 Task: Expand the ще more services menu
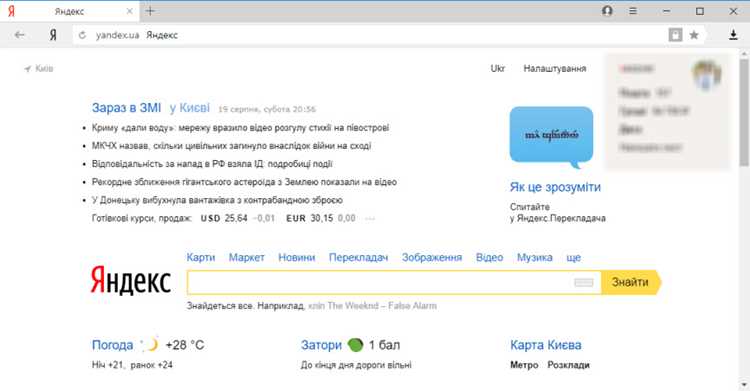(x=574, y=258)
